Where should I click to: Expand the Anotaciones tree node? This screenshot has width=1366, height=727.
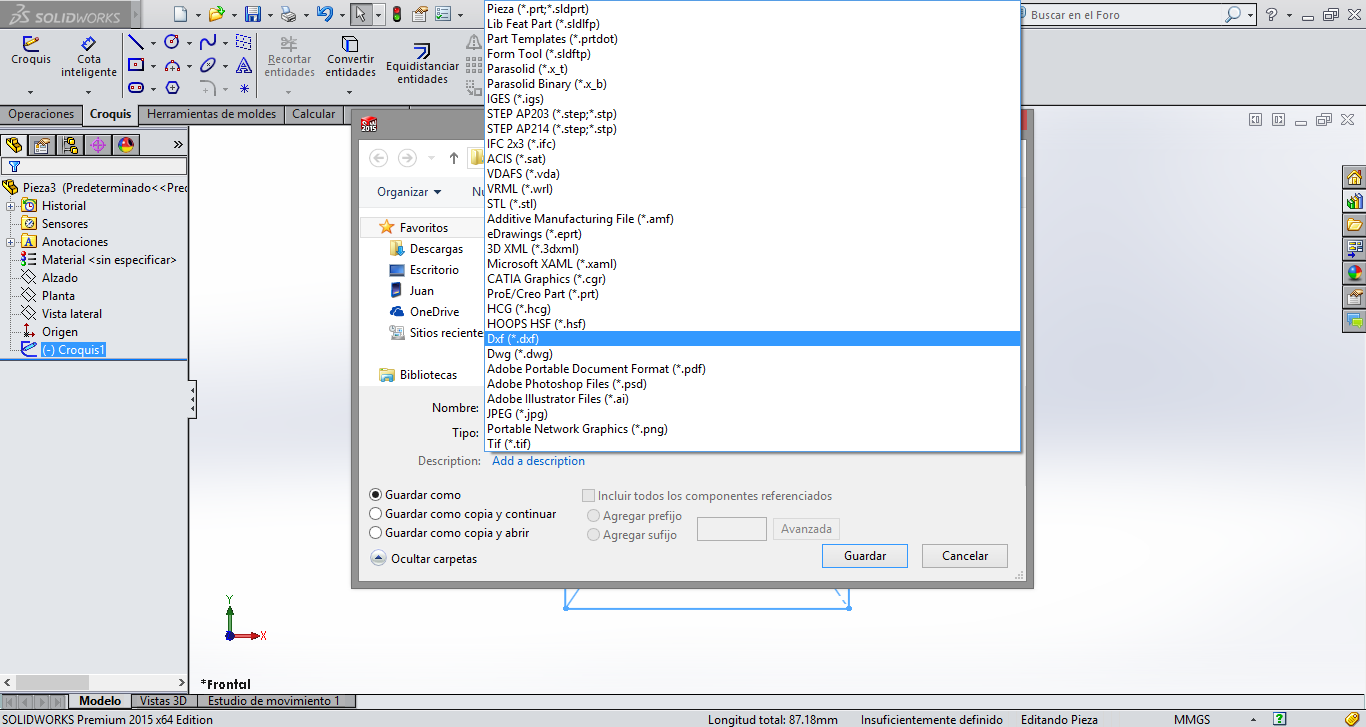(x=10, y=242)
